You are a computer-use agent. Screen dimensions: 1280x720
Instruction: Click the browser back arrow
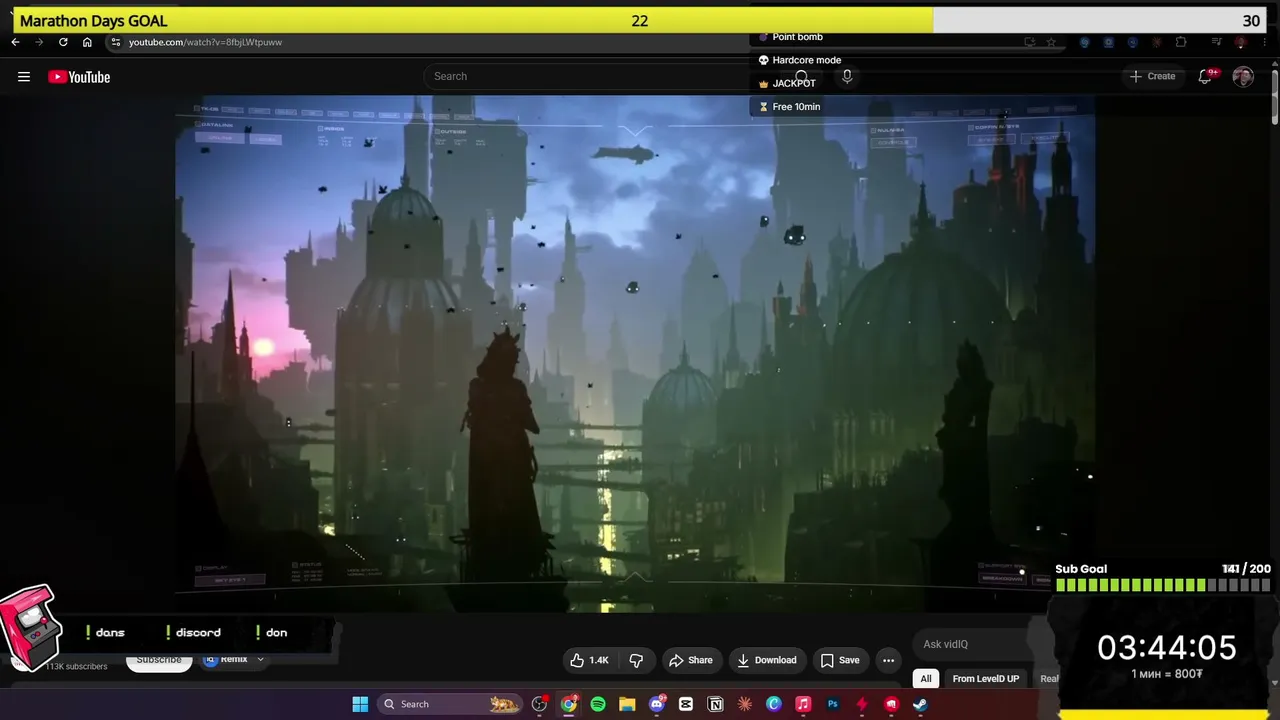coord(15,42)
